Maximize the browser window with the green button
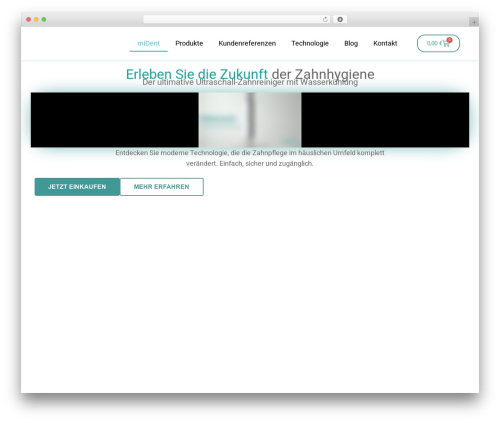 [x=44, y=20]
